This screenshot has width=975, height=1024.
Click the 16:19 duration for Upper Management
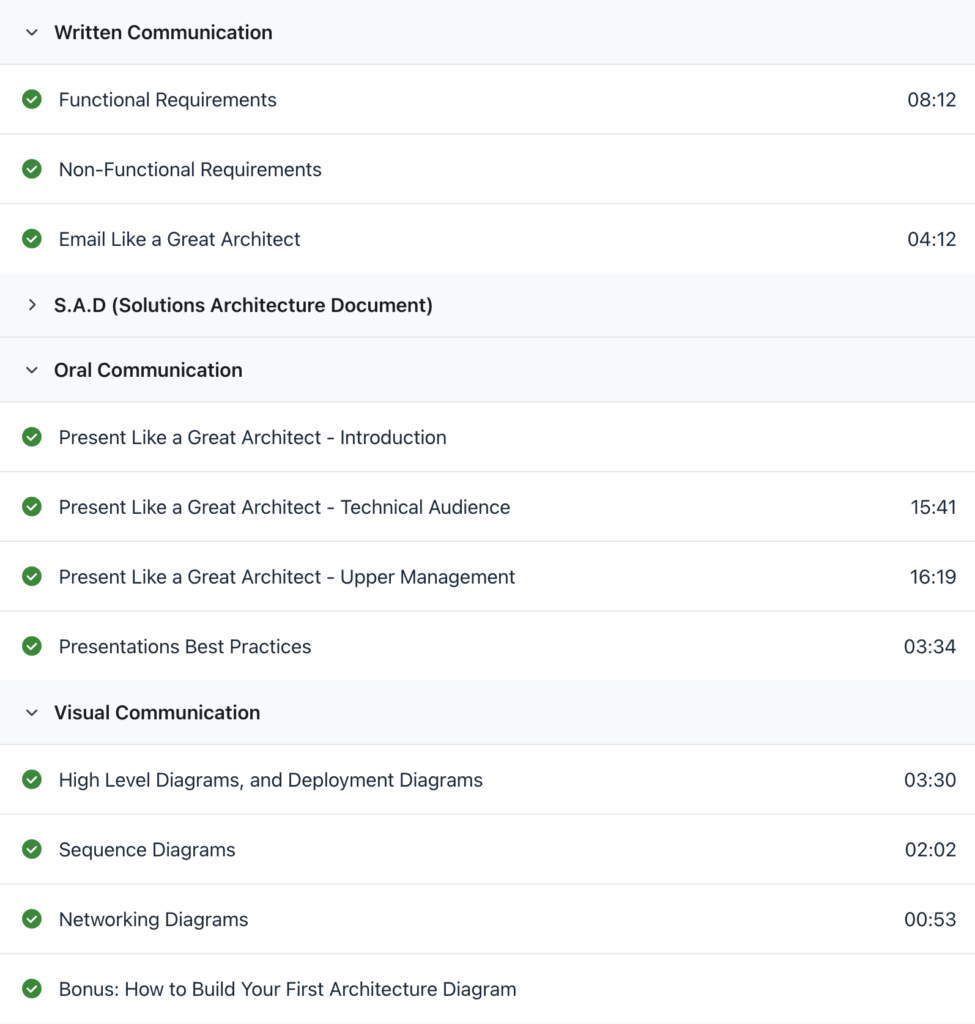(x=933, y=577)
